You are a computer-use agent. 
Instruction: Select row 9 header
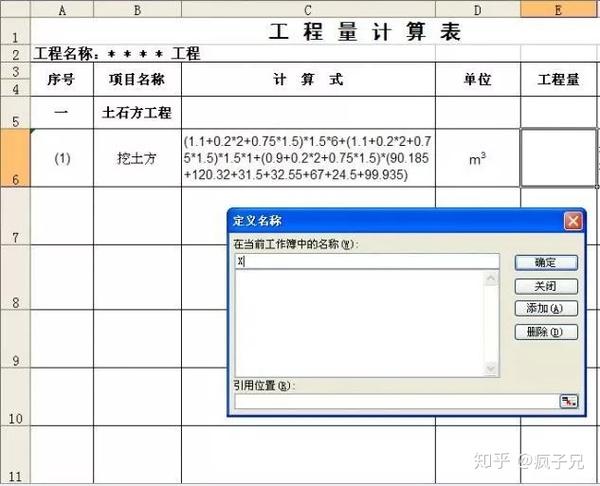coord(15,339)
